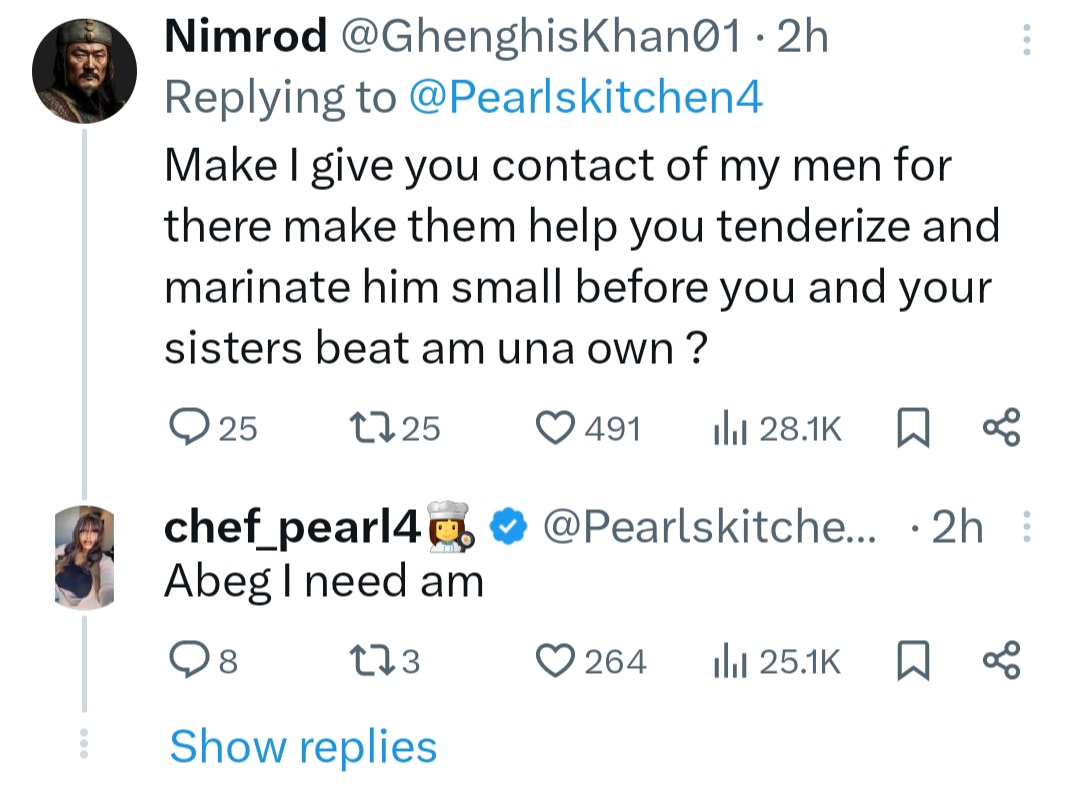Screen dimensions: 1080x793
Task: Expand thread with Show replies
Action: click(x=303, y=747)
